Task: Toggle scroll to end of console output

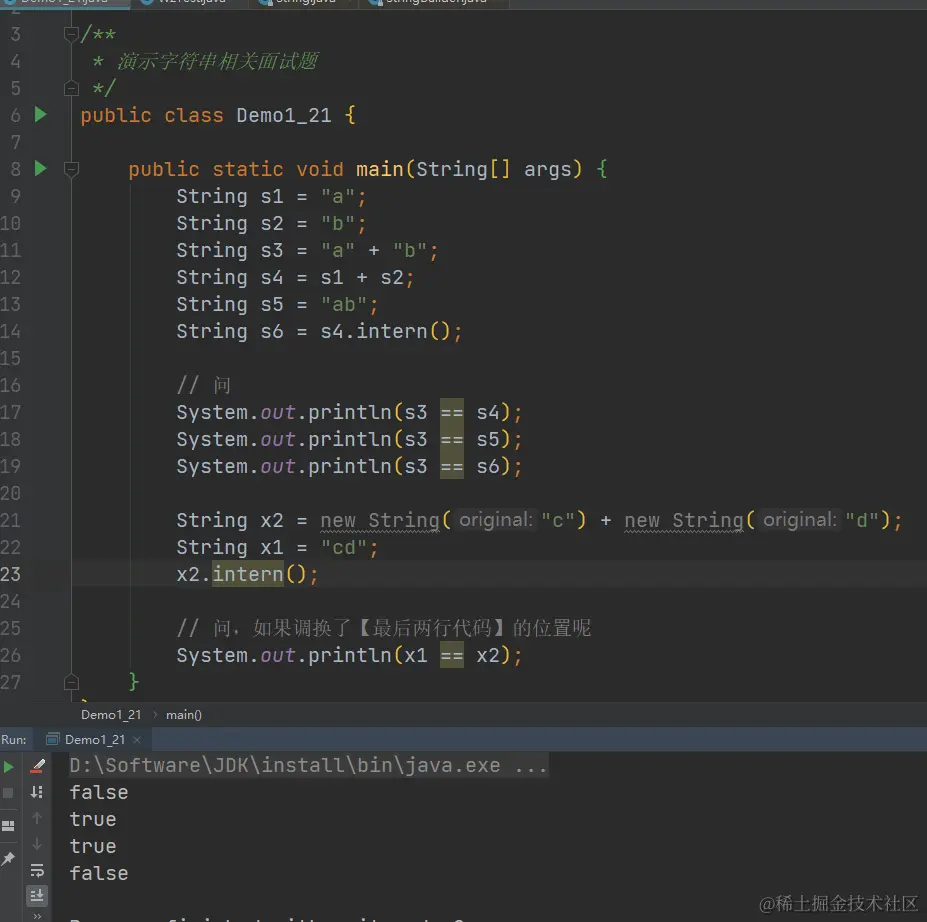Action: 37,896
